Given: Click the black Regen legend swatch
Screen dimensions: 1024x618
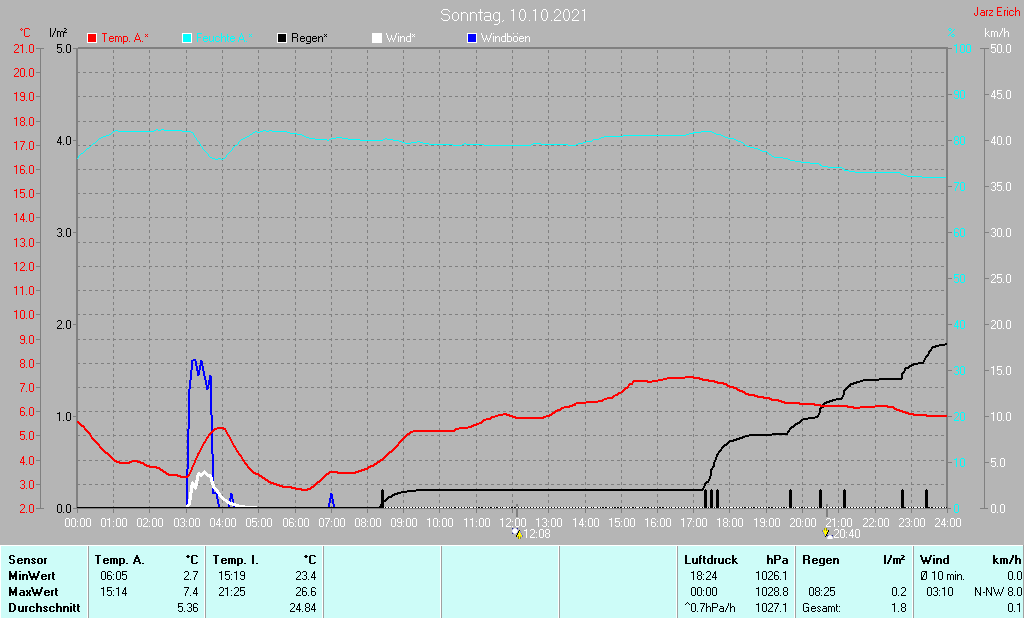Looking at the screenshot, I should (282, 39).
